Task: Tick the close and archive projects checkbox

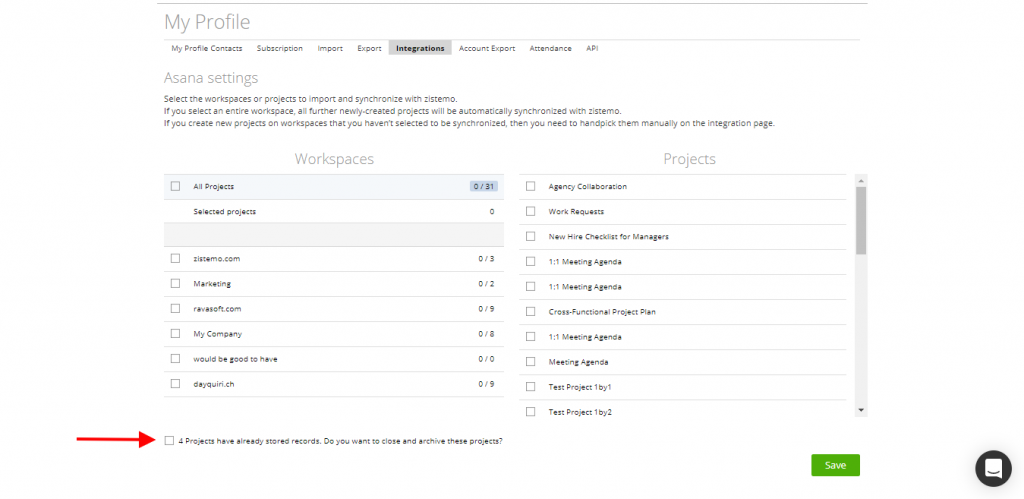Action: pos(170,441)
